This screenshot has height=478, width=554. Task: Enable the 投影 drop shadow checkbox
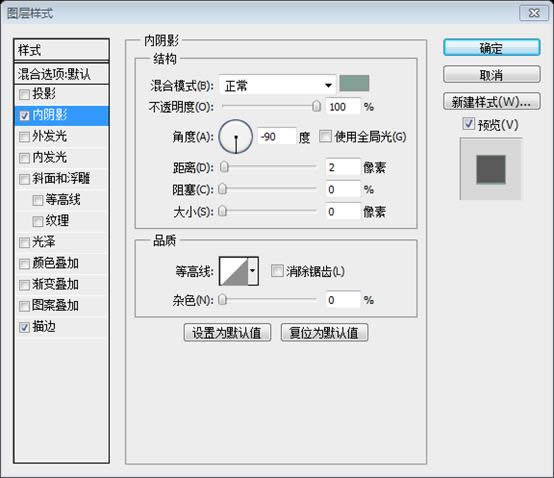pyautogui.click(x=24, y=94)
